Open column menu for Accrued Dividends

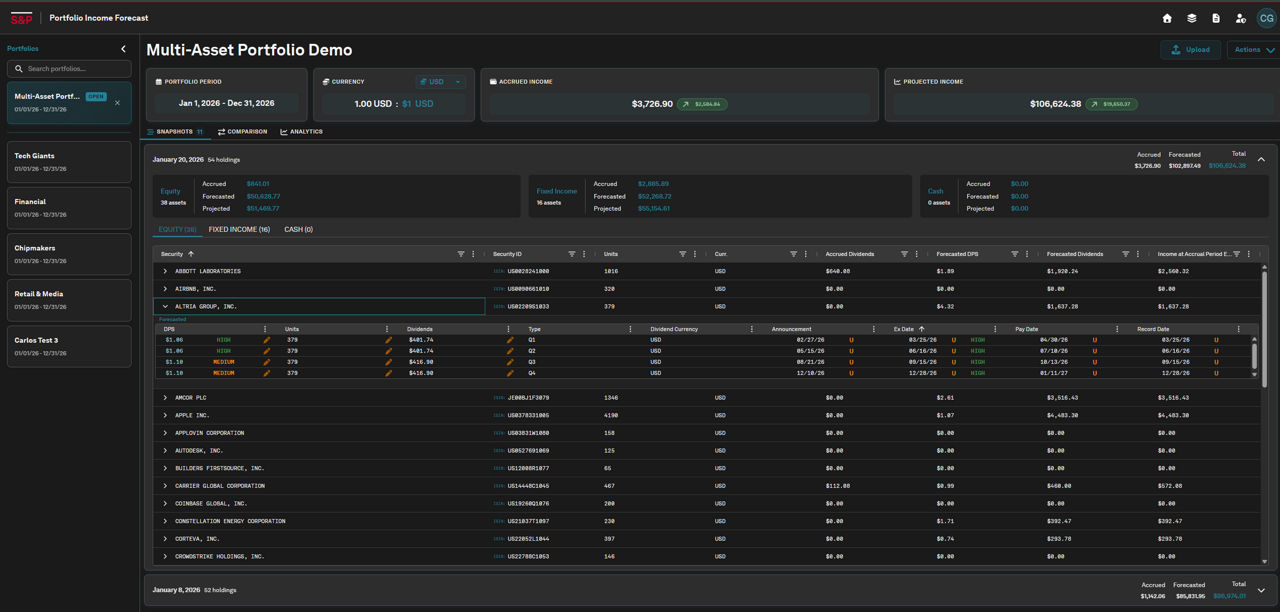pyautogui.click(x=916, y=254)
